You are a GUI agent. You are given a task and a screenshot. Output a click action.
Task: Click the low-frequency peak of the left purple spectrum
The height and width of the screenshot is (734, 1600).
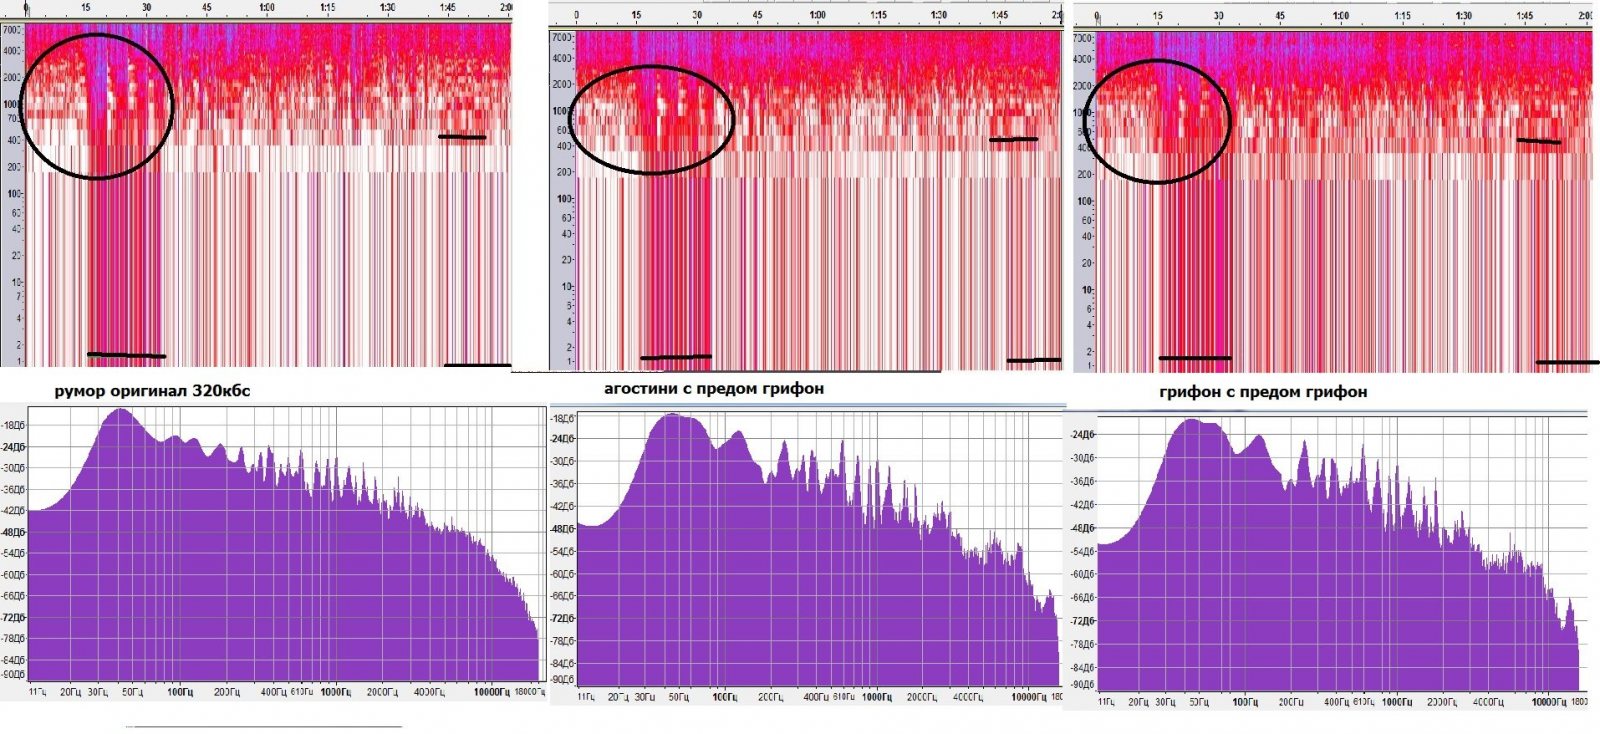pyautogui.click(x=121, y=410)
